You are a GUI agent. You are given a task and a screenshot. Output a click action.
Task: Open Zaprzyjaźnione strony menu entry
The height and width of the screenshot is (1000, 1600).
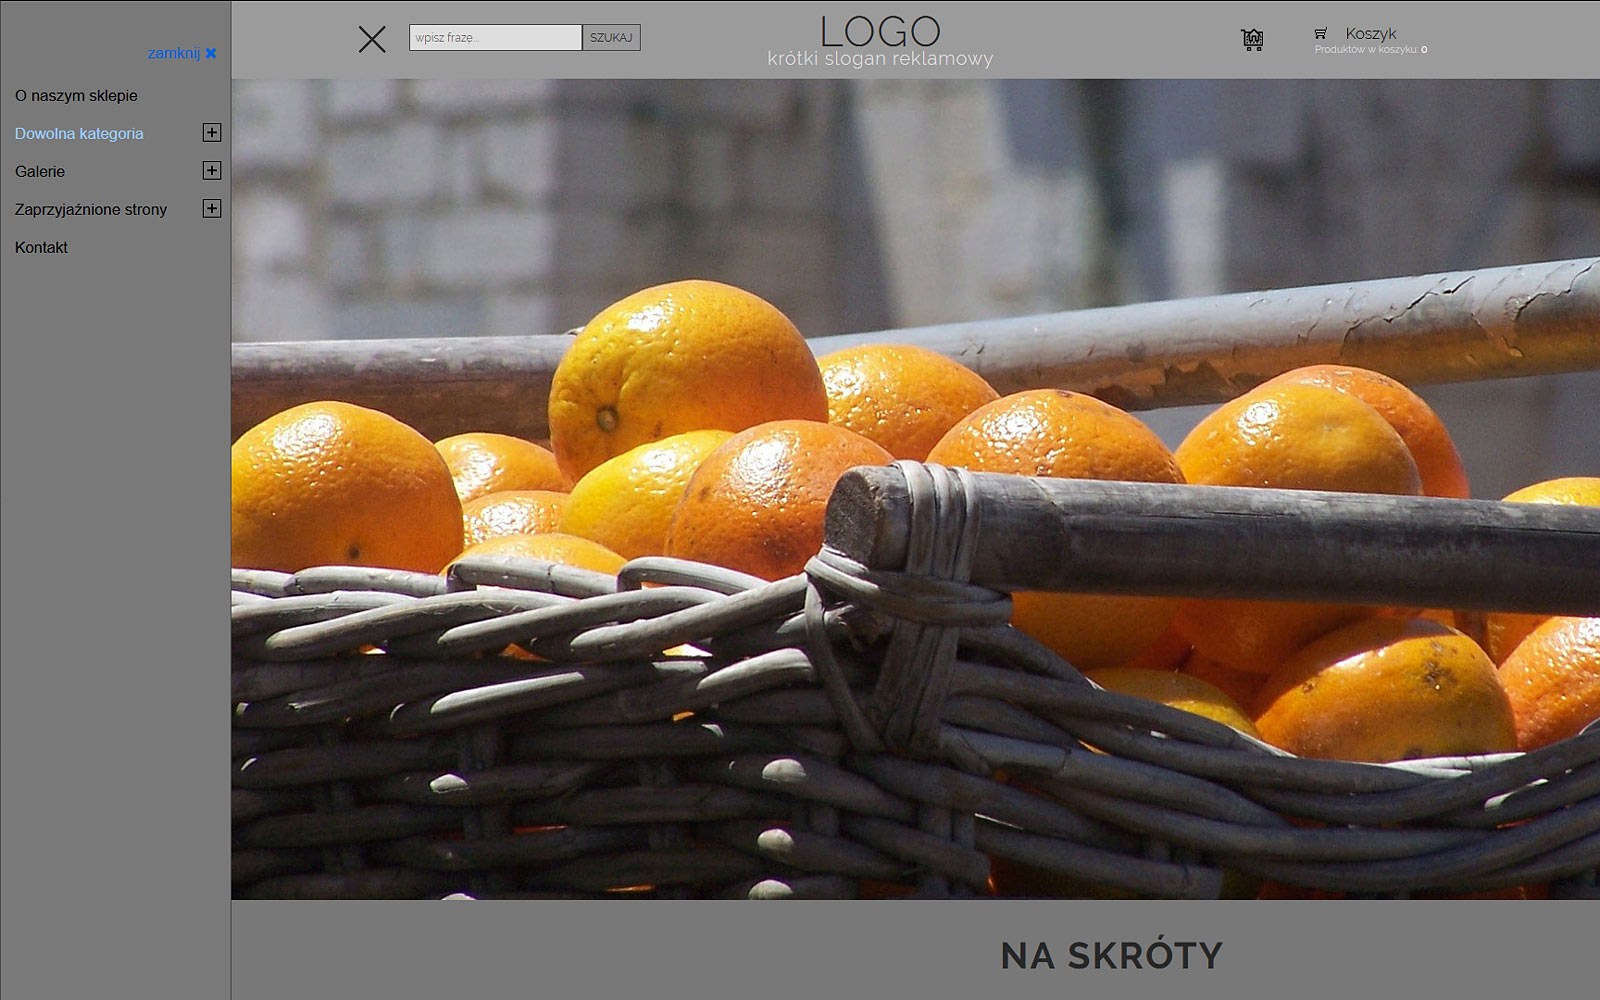(91, 210)
